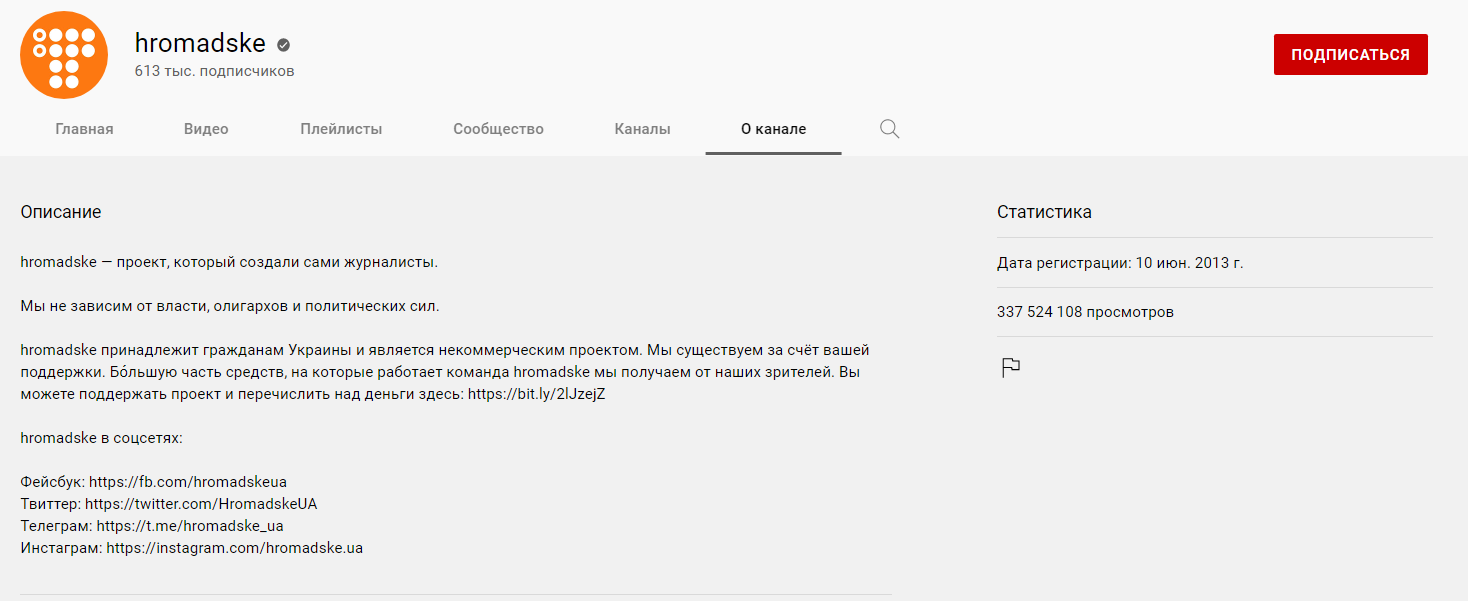Follow the https://bit.ly/2lJzejZ donation link

[537, 394]
